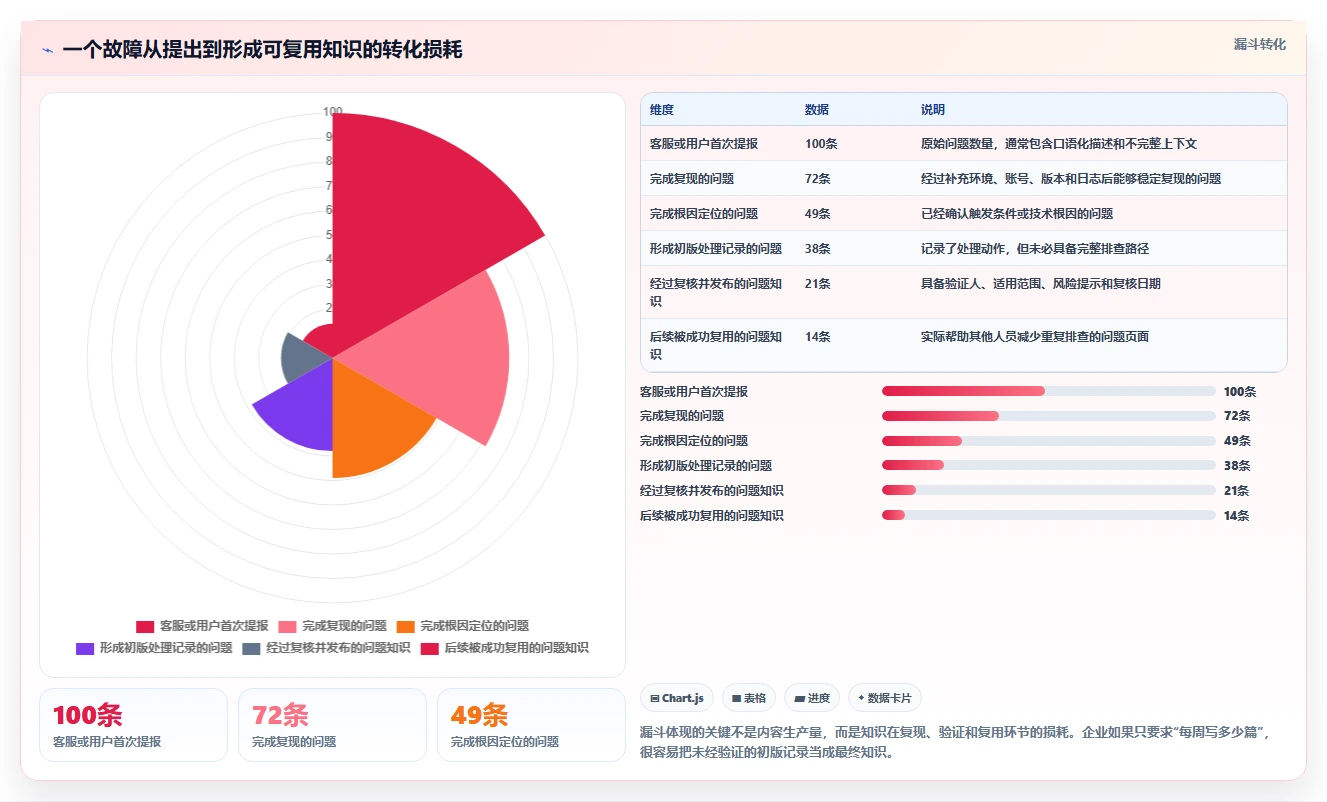This screenshot has height=802, width=1327.
Task: Click the 漏斗转化 tag in header
Action: 1260,44
